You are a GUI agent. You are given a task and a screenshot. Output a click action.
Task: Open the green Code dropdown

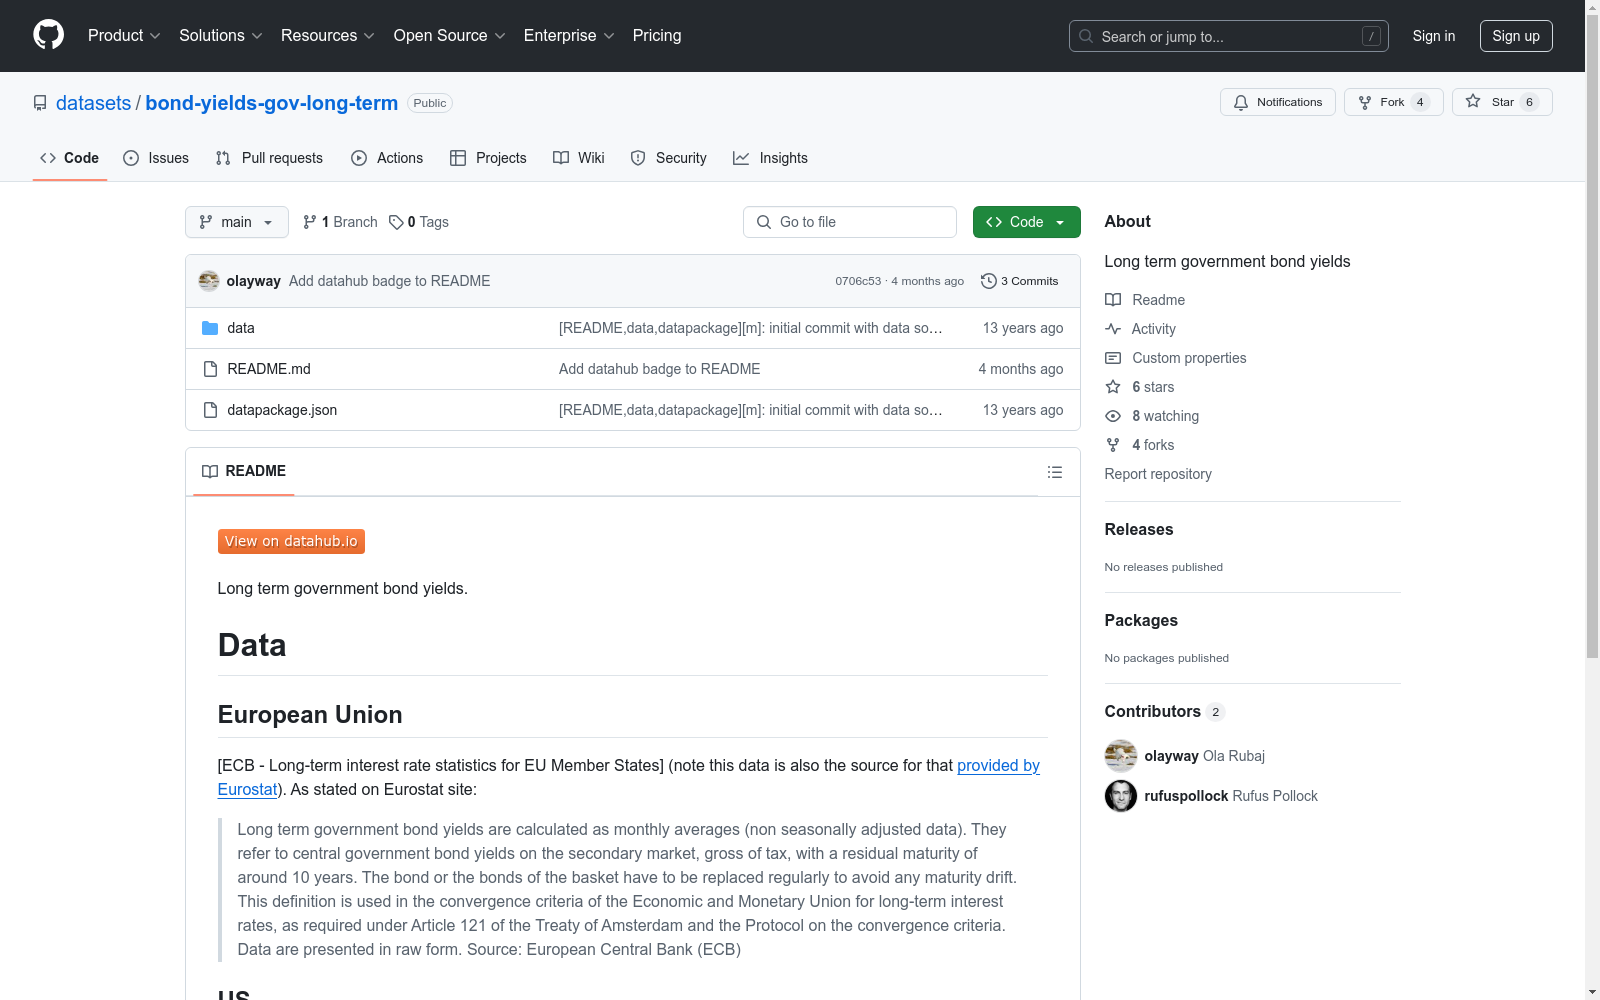pyautogui.click(x=1027, y=222)
